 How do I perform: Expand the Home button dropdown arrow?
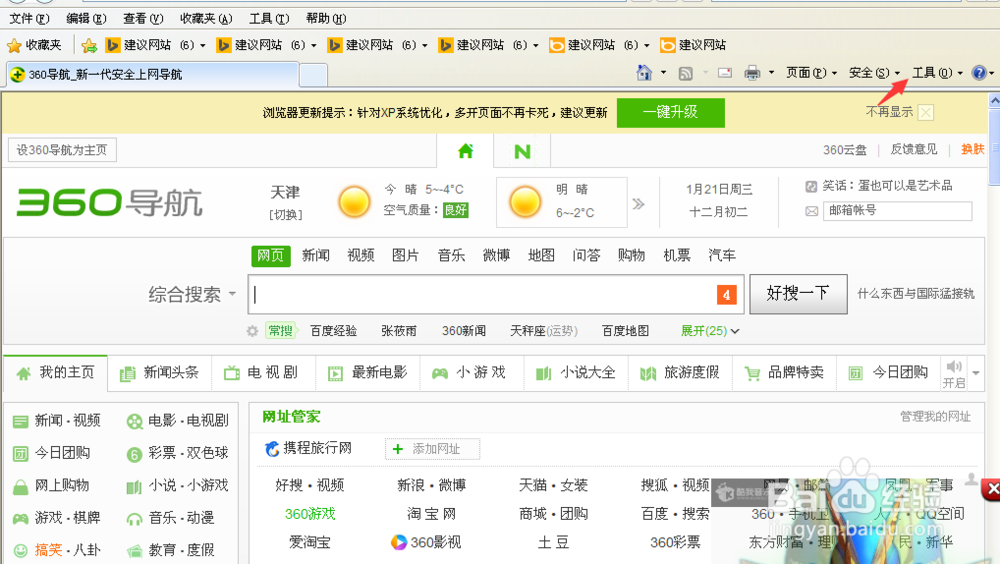click(663, 73)
